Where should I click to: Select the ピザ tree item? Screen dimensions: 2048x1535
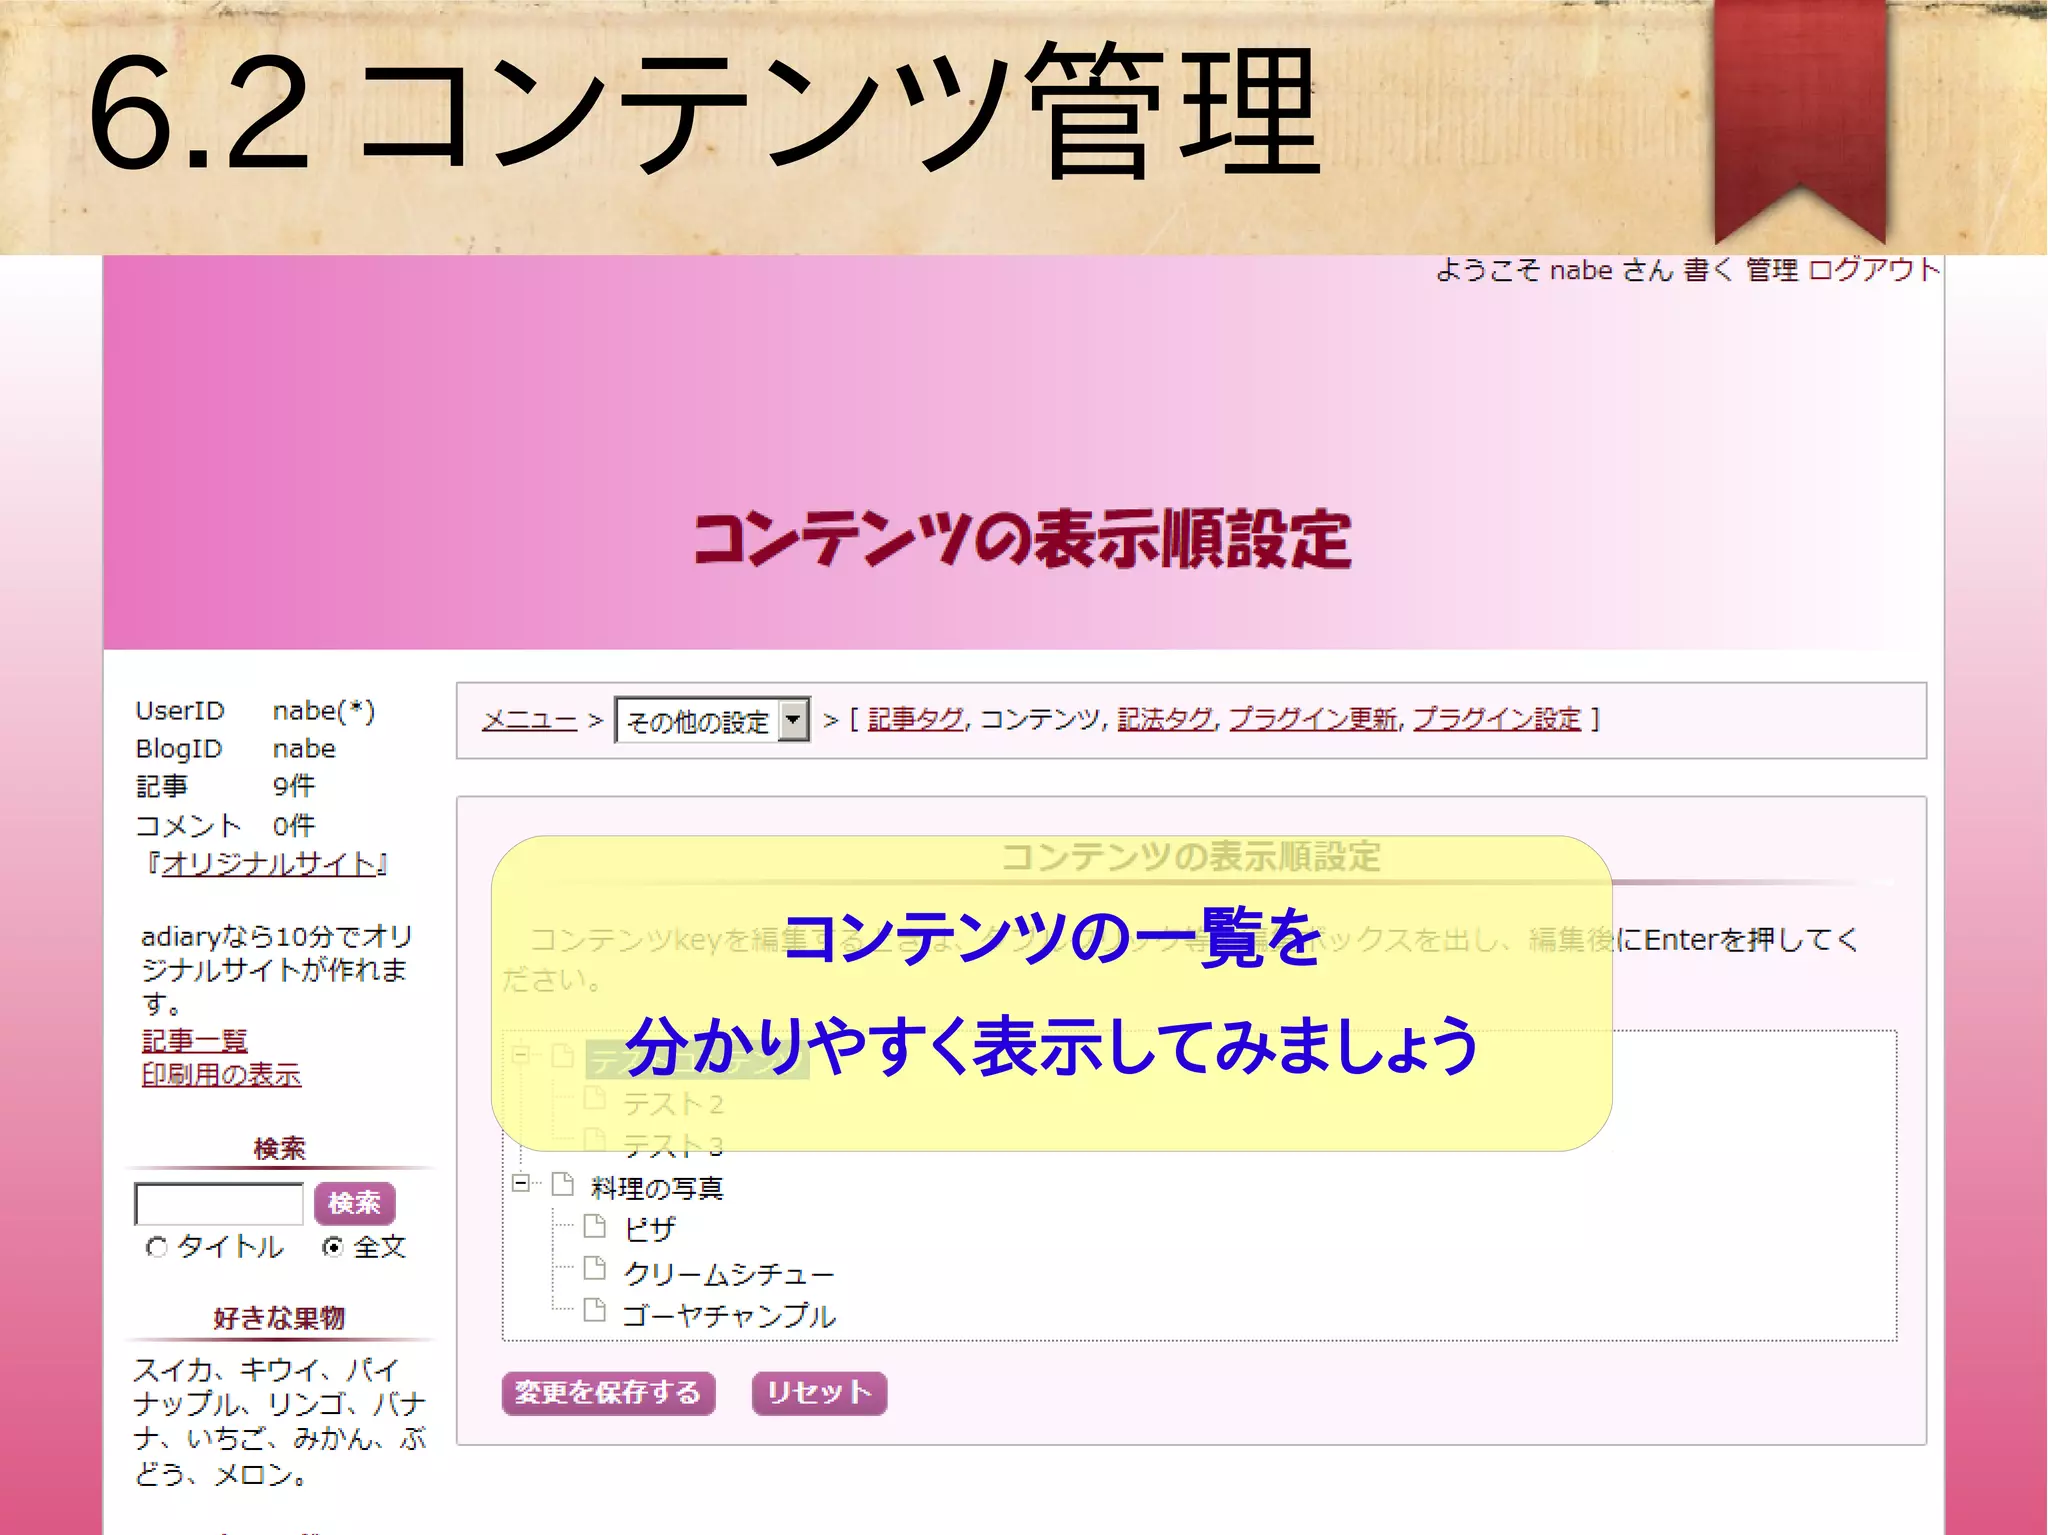[x=650, y=1228]
